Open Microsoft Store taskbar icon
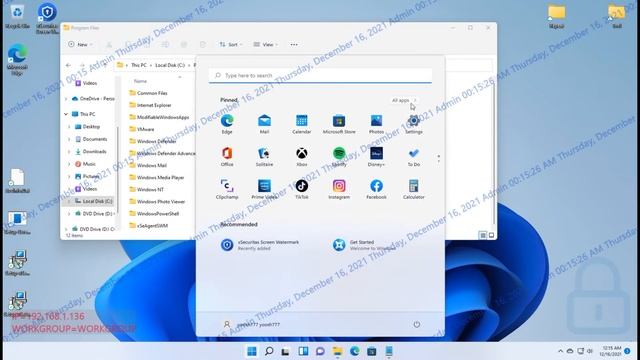This screenshot has height=360, width=640. click(372, 351)
